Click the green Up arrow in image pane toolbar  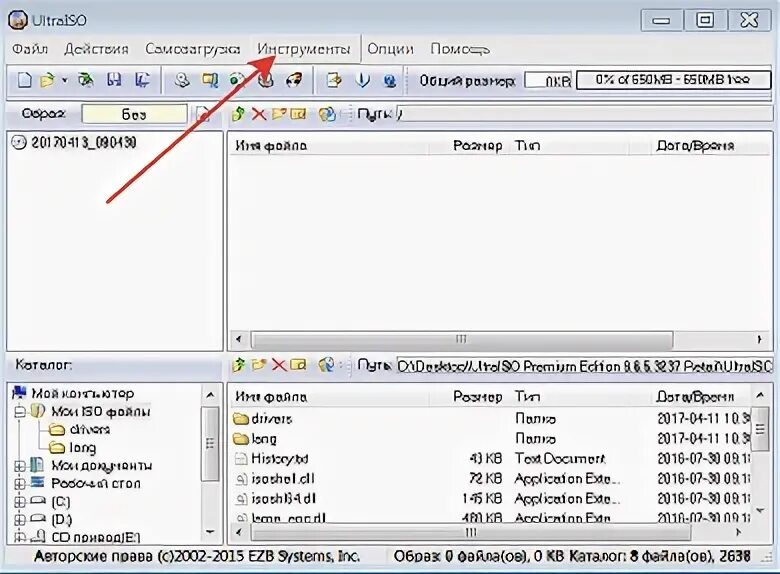[238, 114]
